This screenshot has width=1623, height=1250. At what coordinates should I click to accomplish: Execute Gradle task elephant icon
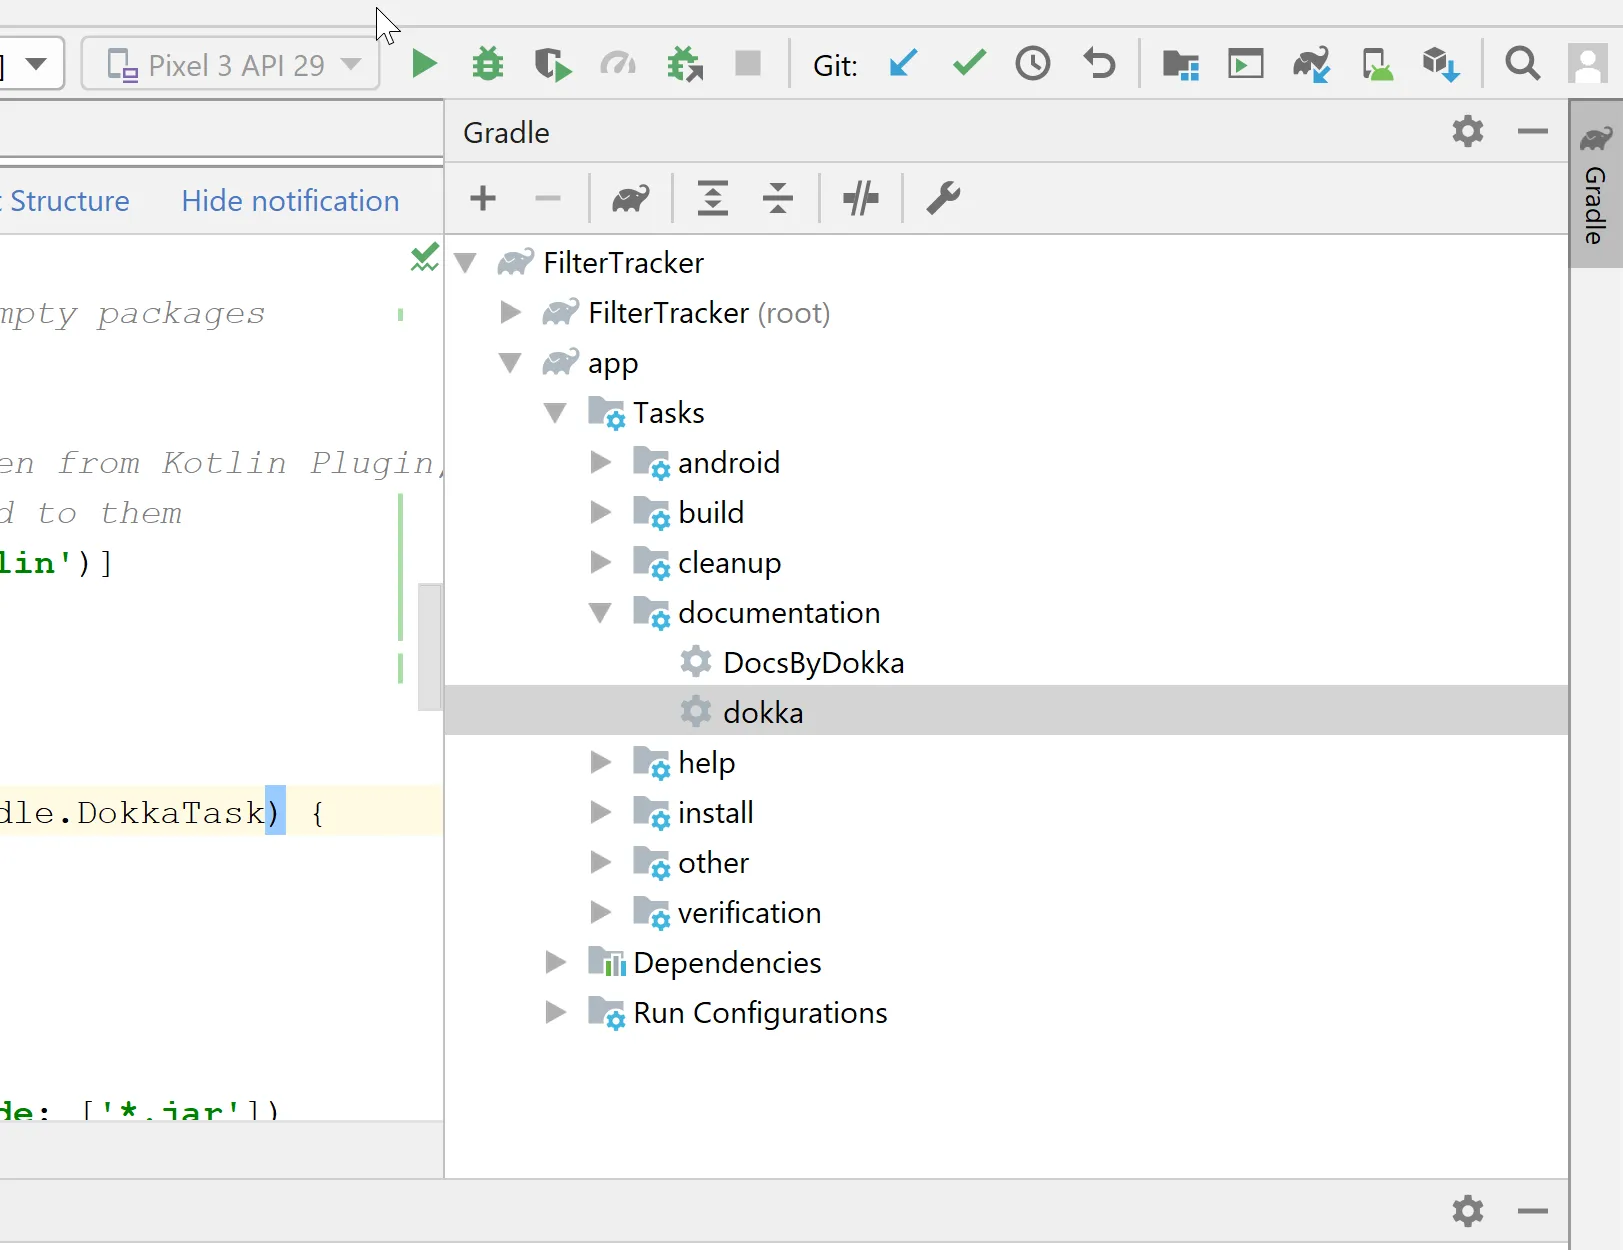[631, 198]
